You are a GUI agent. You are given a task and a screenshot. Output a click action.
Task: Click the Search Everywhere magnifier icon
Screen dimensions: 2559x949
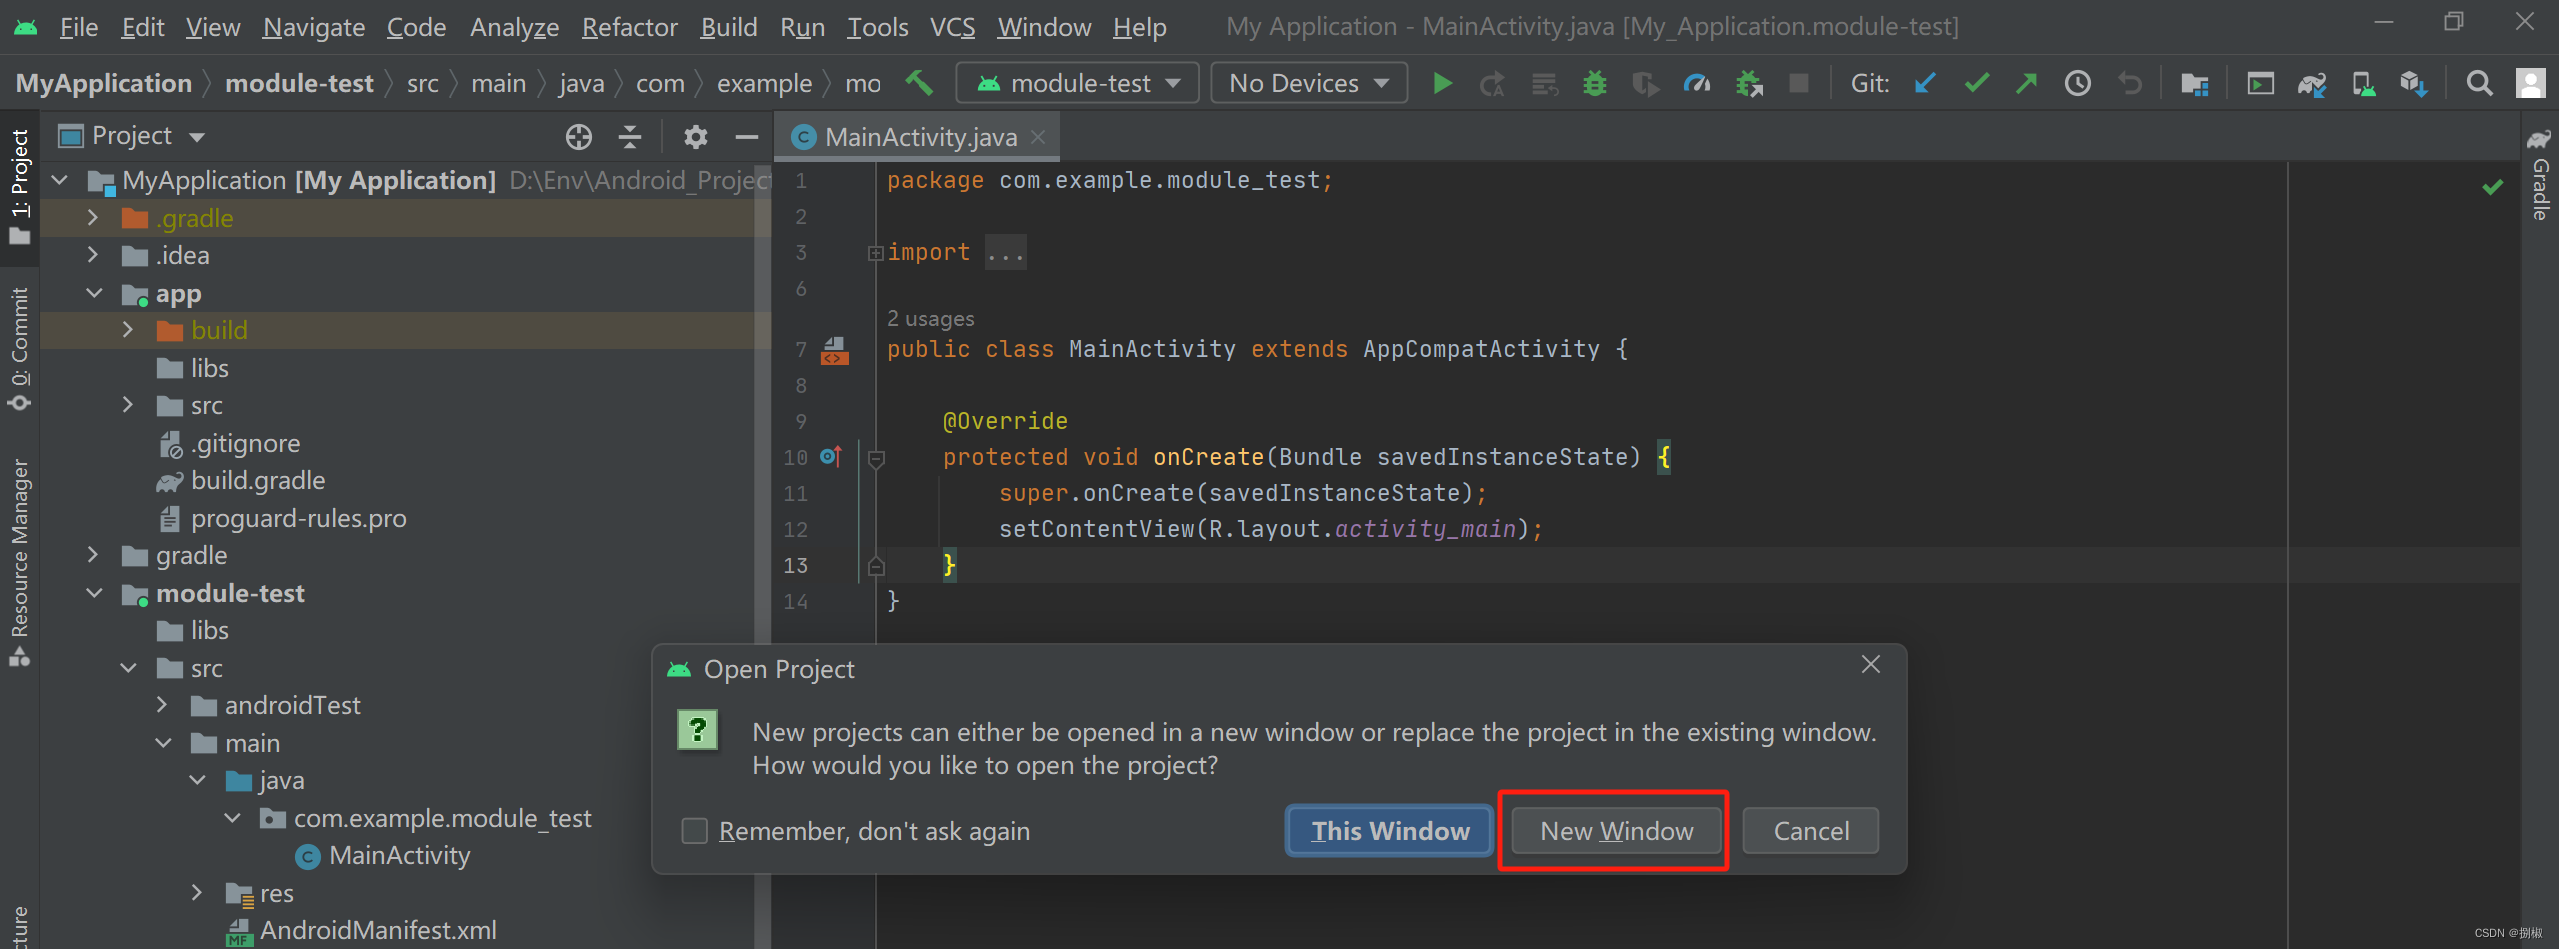(x=2479, y=83)
